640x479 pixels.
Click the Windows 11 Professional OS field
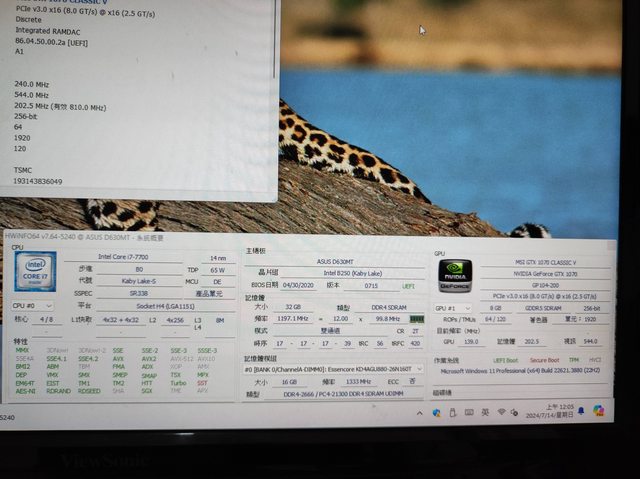[x=518, y=370]
